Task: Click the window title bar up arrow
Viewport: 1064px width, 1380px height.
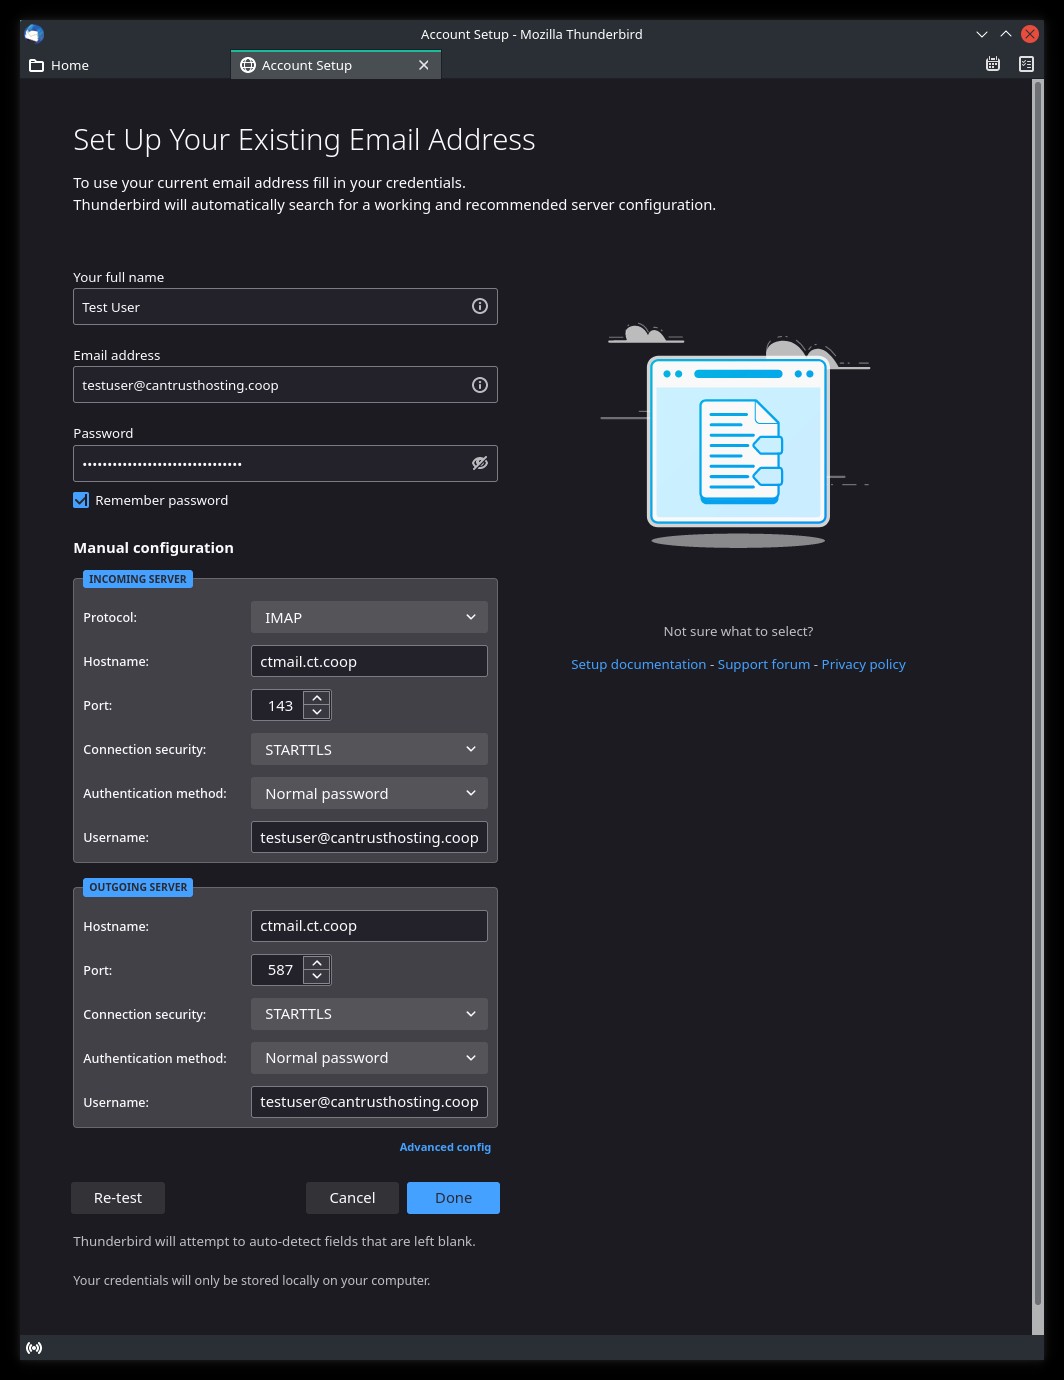Action: (1006, 34)
